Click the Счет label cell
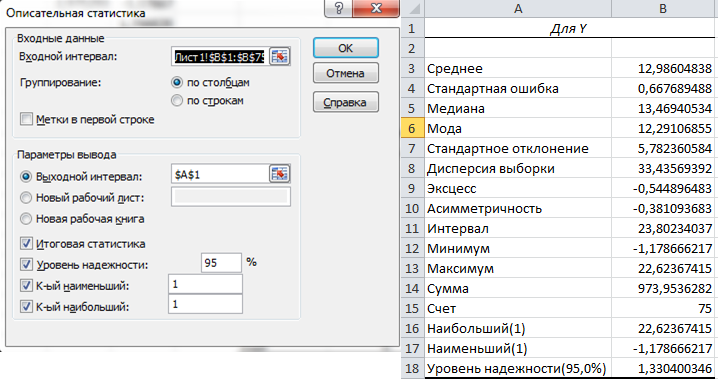Screen dimensions: 718x379 (518, 309)
